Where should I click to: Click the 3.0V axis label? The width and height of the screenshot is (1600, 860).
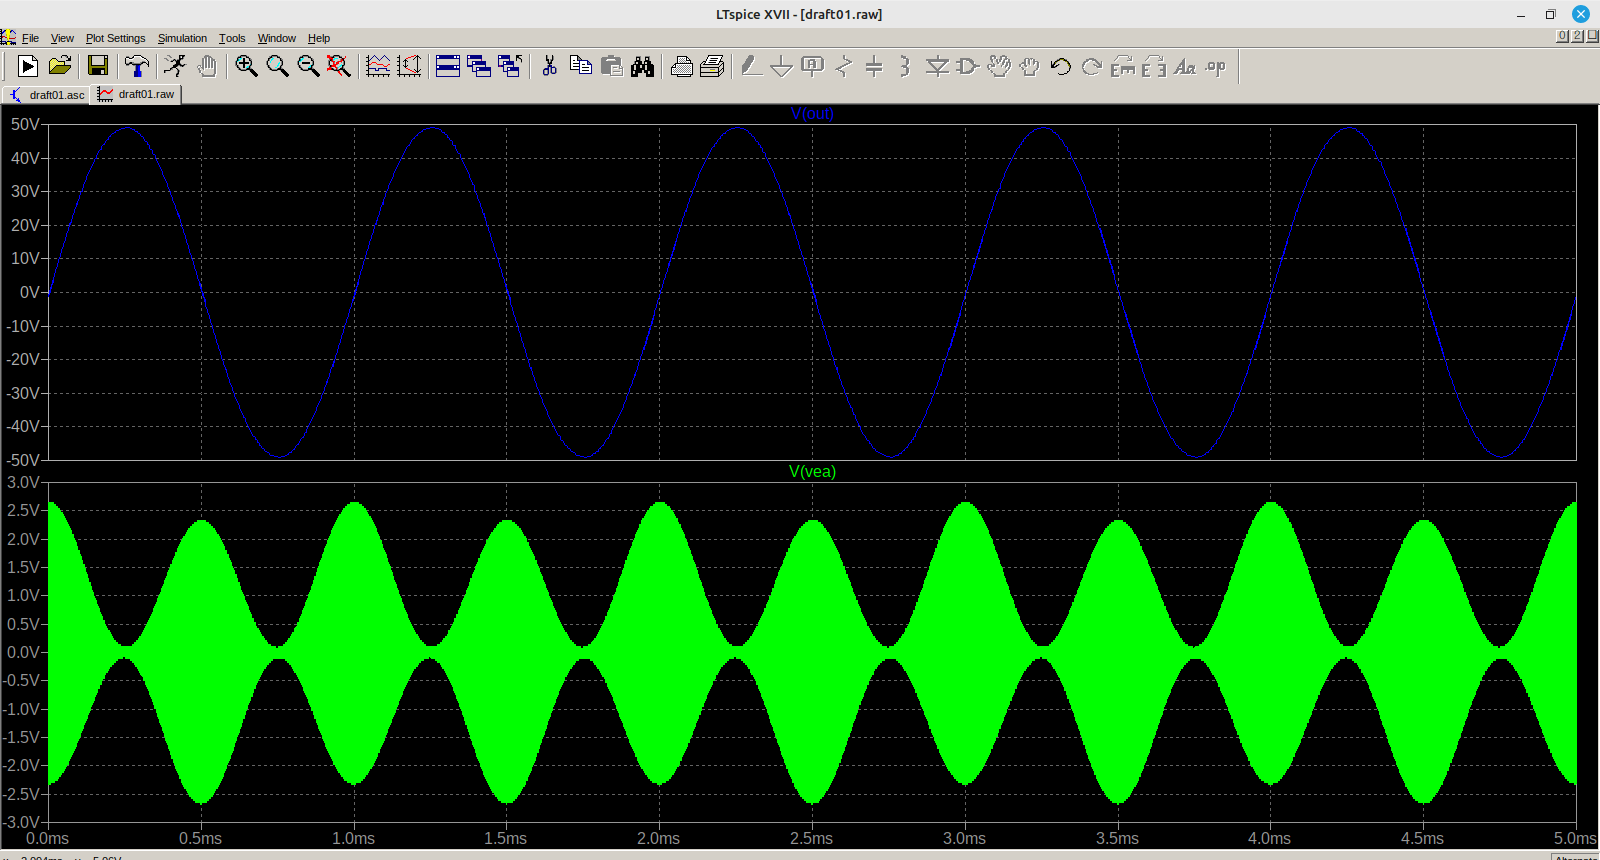(x=23, y=483)
